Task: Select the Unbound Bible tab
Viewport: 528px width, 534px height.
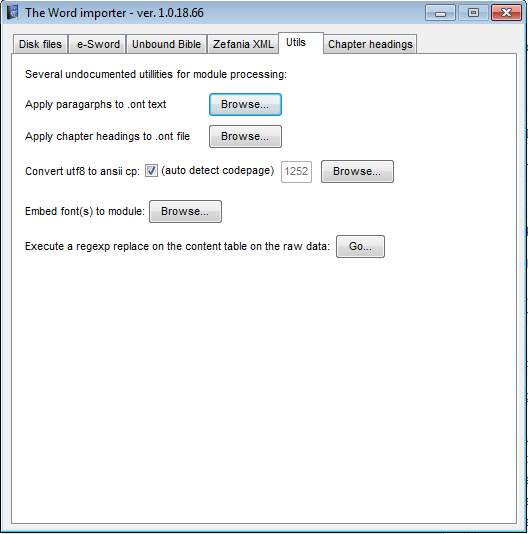Action: click(166, 44)
